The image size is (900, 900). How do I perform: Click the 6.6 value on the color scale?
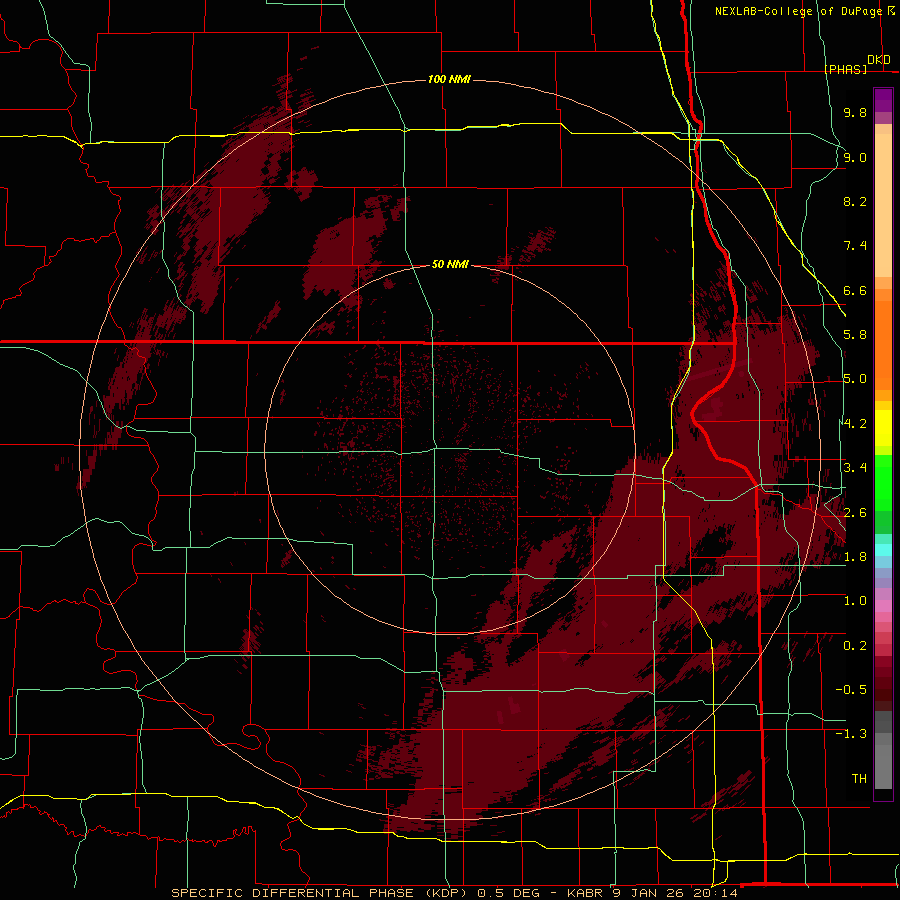click(855, 290)
